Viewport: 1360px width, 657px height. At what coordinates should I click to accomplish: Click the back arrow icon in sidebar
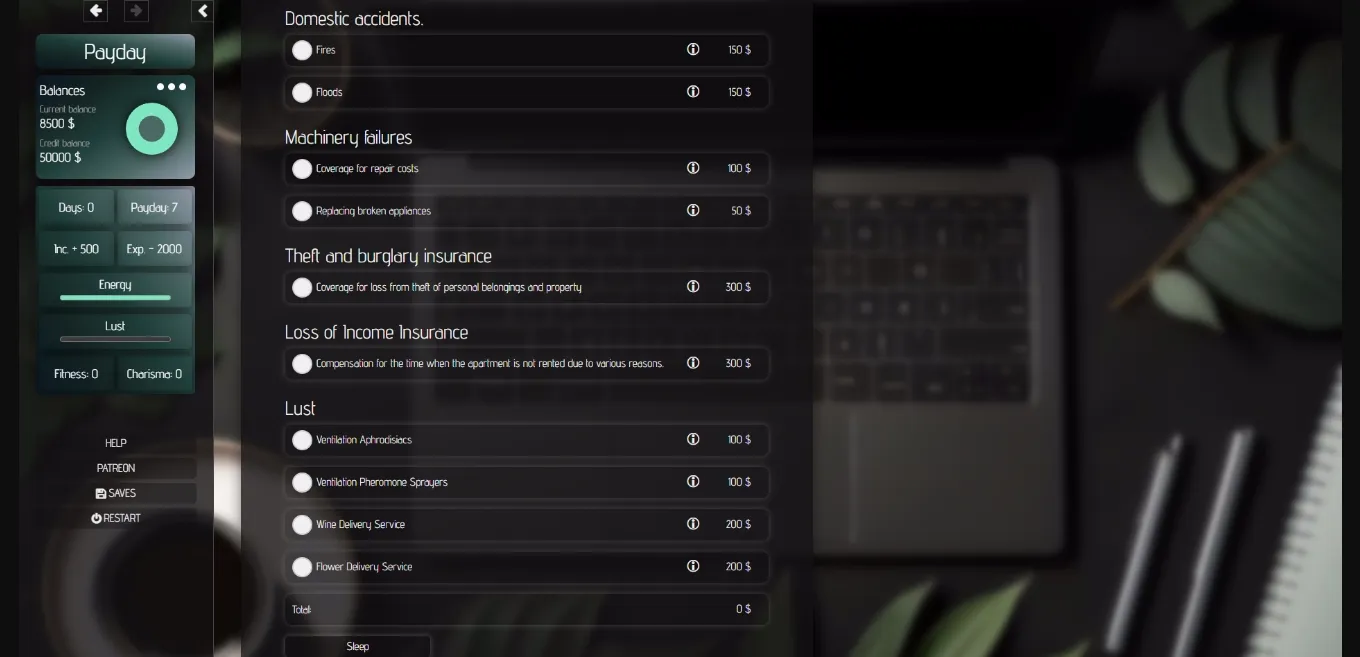pyautogui.click(x=96, y=11)
